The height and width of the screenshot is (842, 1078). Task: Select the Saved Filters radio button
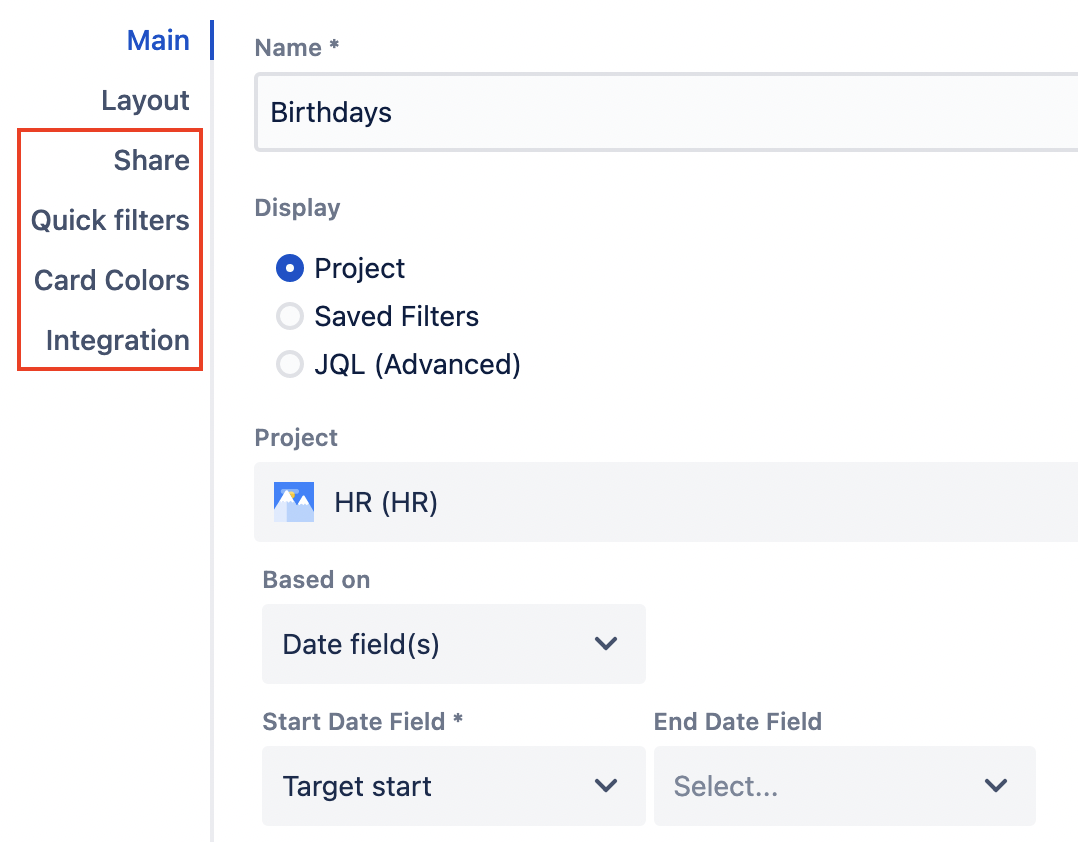tap(290, 317)
